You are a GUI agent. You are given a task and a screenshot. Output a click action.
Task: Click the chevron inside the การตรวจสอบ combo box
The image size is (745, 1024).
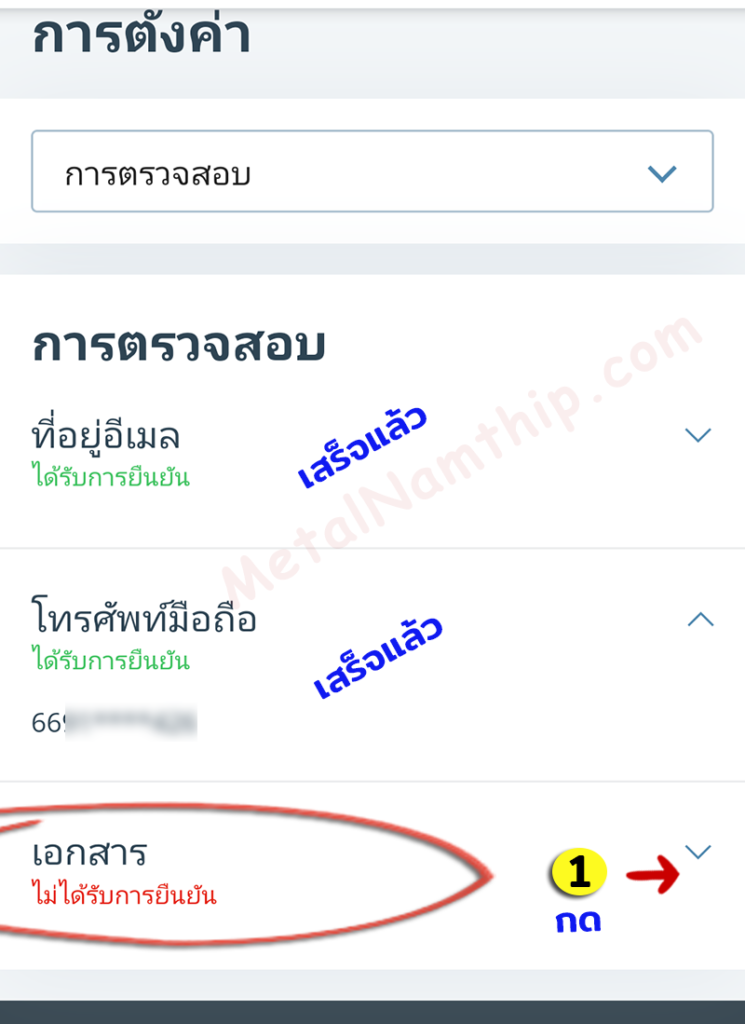(x=661, y=174)
